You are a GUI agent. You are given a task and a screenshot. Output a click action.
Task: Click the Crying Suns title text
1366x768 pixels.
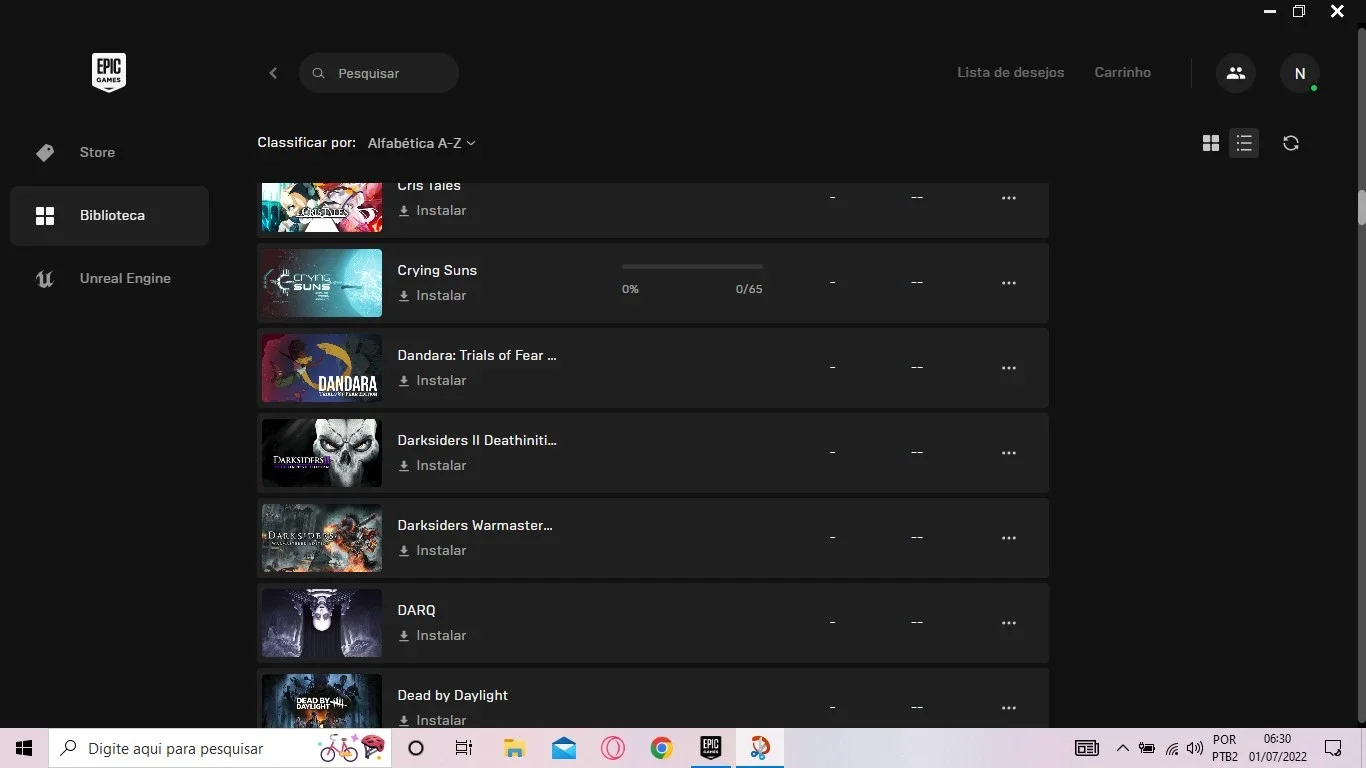tap(437, 270)
